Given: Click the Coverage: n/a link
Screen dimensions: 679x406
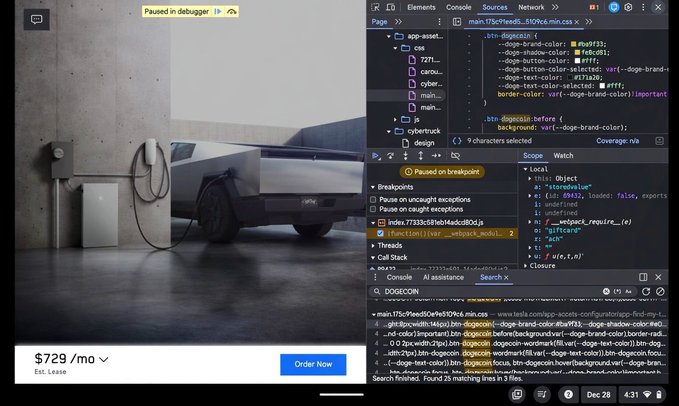Looking at the screenshot, I should tap(617, 141).
